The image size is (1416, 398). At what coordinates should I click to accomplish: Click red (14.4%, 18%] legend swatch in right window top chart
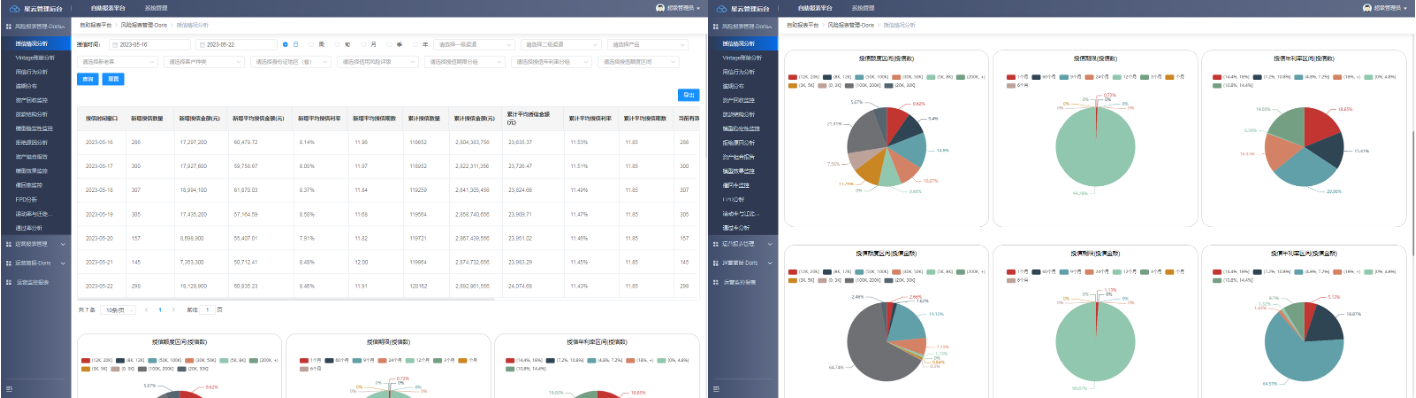click(x=1216, y=76)
